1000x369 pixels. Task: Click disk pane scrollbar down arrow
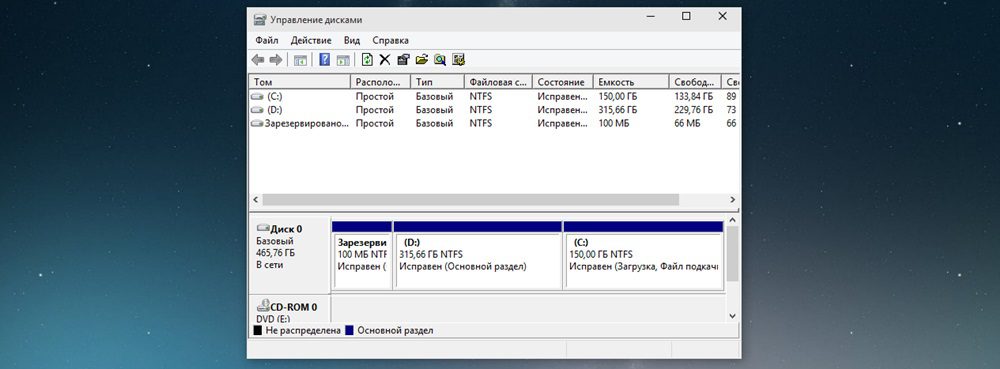click(x=732, y=316)
